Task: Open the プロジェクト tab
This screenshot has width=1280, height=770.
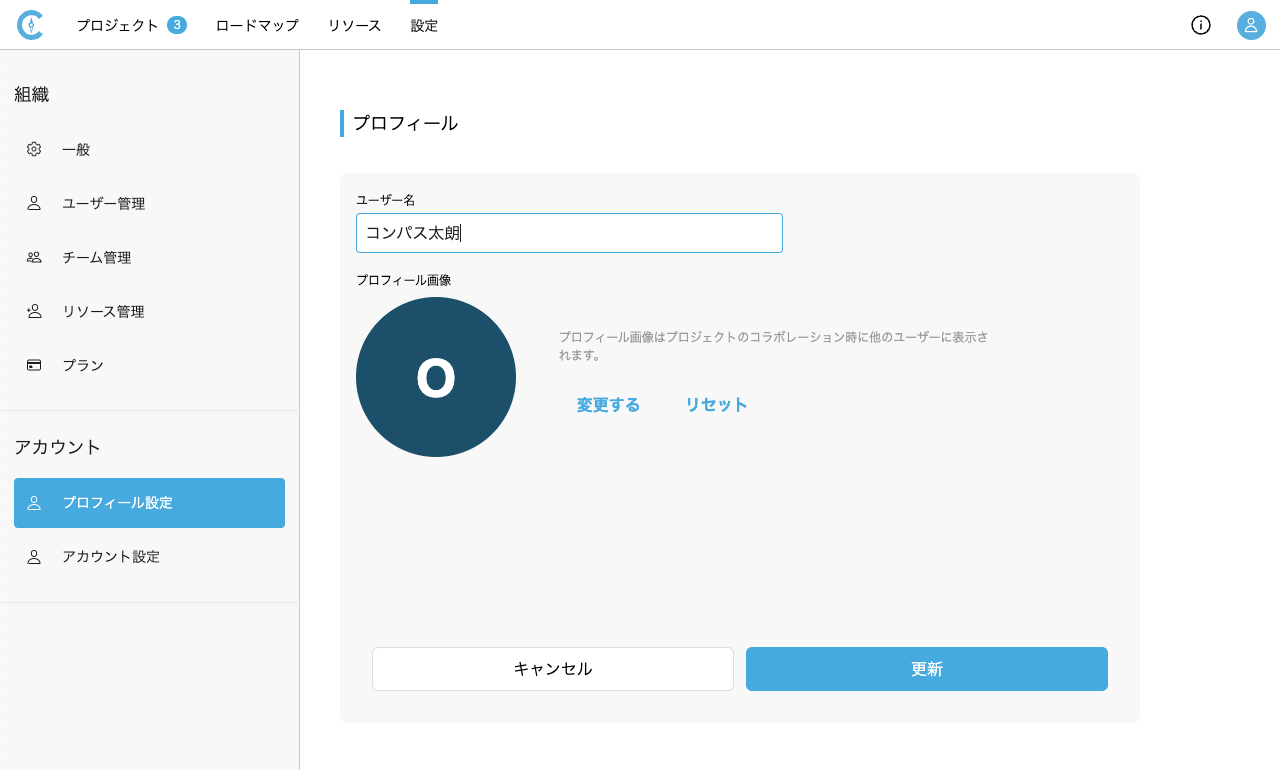Action: click(118, 25)
